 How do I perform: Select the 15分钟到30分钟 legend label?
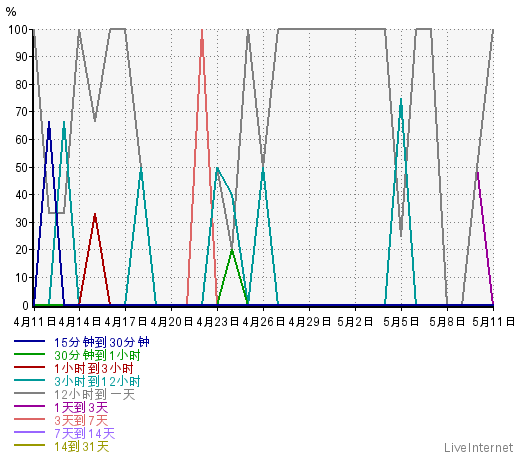102,342
